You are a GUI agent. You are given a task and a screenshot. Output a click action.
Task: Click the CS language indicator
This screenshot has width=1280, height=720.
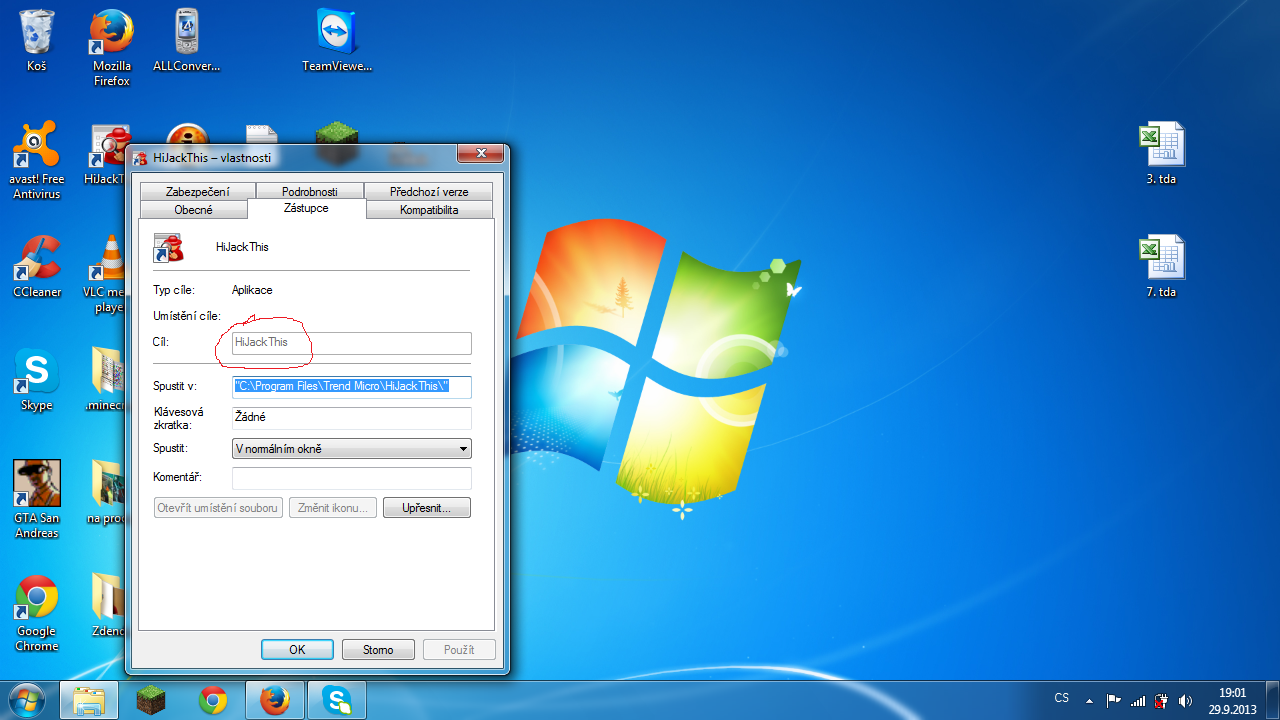coord(1062,698)
